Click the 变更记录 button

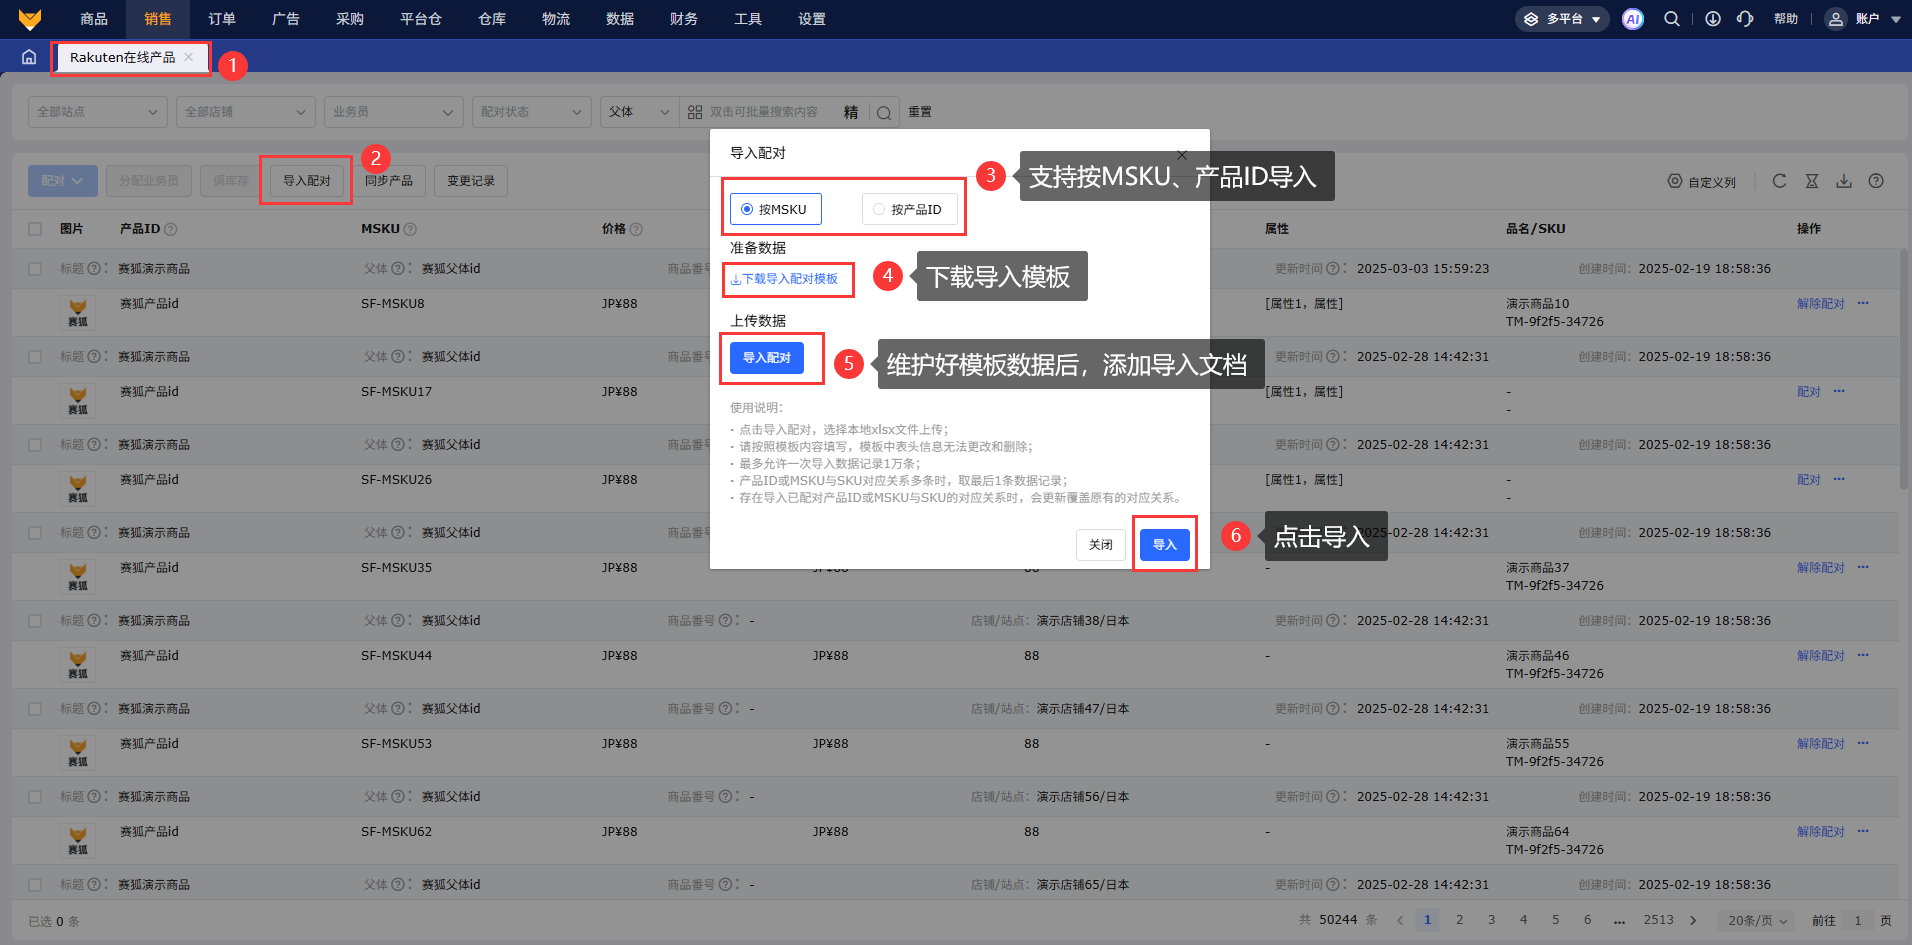[471, 181]
